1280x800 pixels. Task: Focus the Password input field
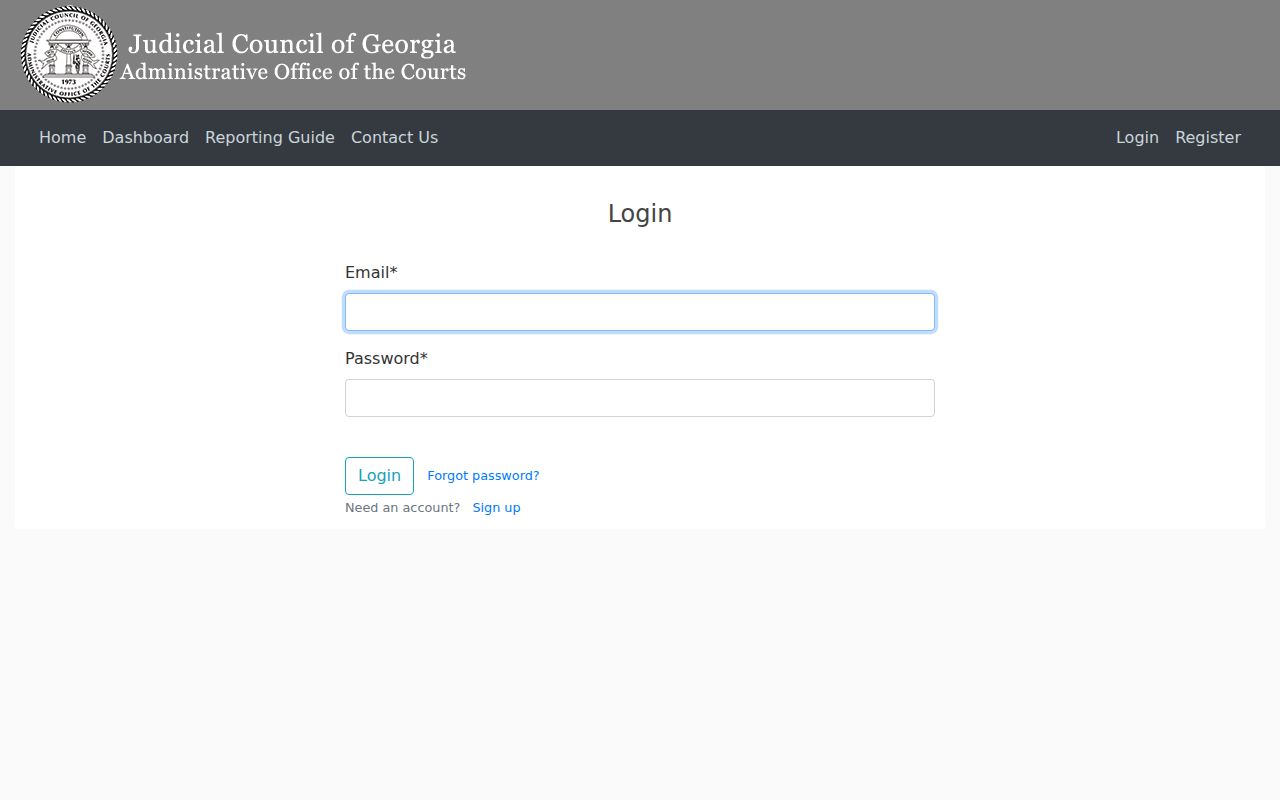(x=640, y=398)
